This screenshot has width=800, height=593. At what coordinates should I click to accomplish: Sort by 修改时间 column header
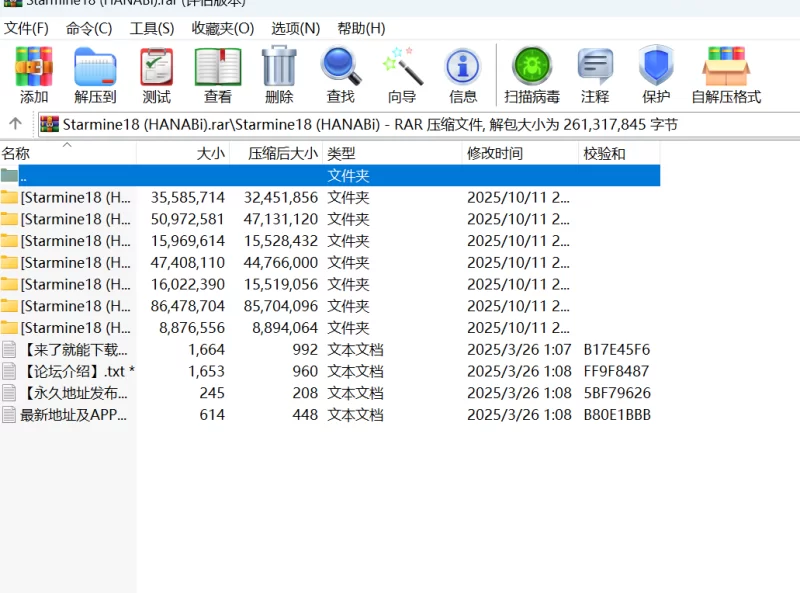click(x=494, y=153)
